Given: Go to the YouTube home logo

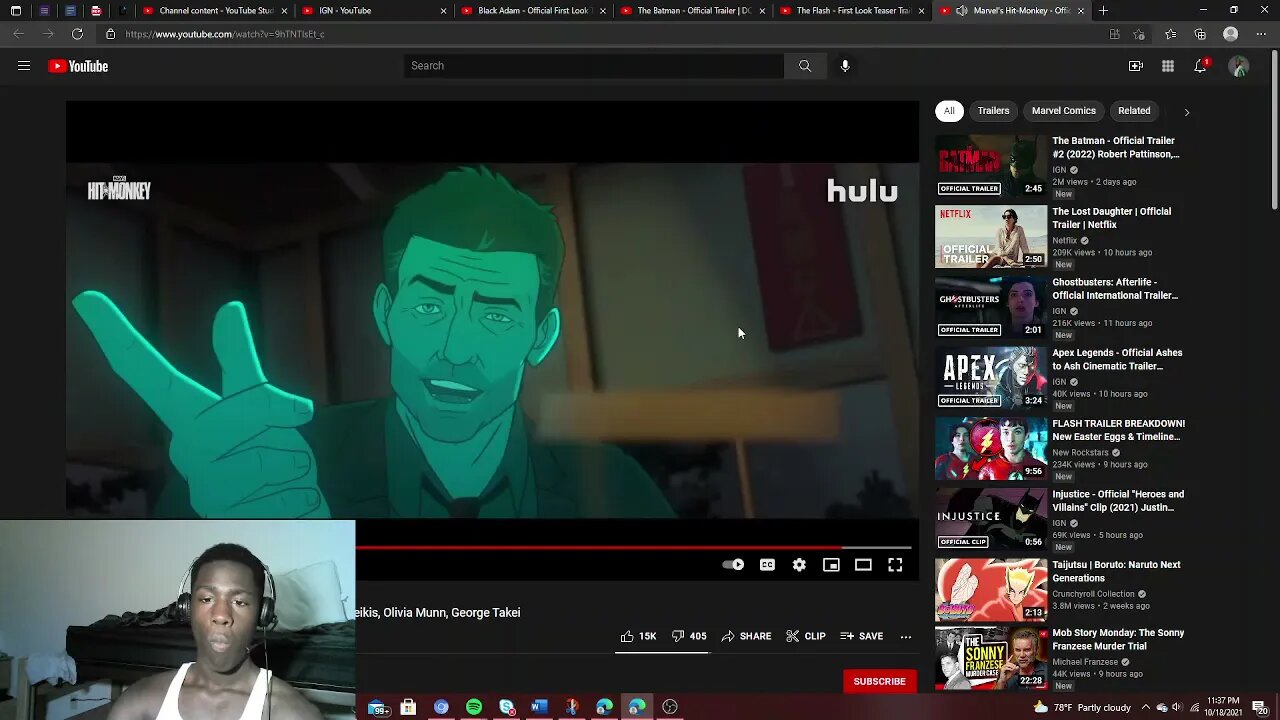Looking at the screenshot, I should [x=78, y=66].
